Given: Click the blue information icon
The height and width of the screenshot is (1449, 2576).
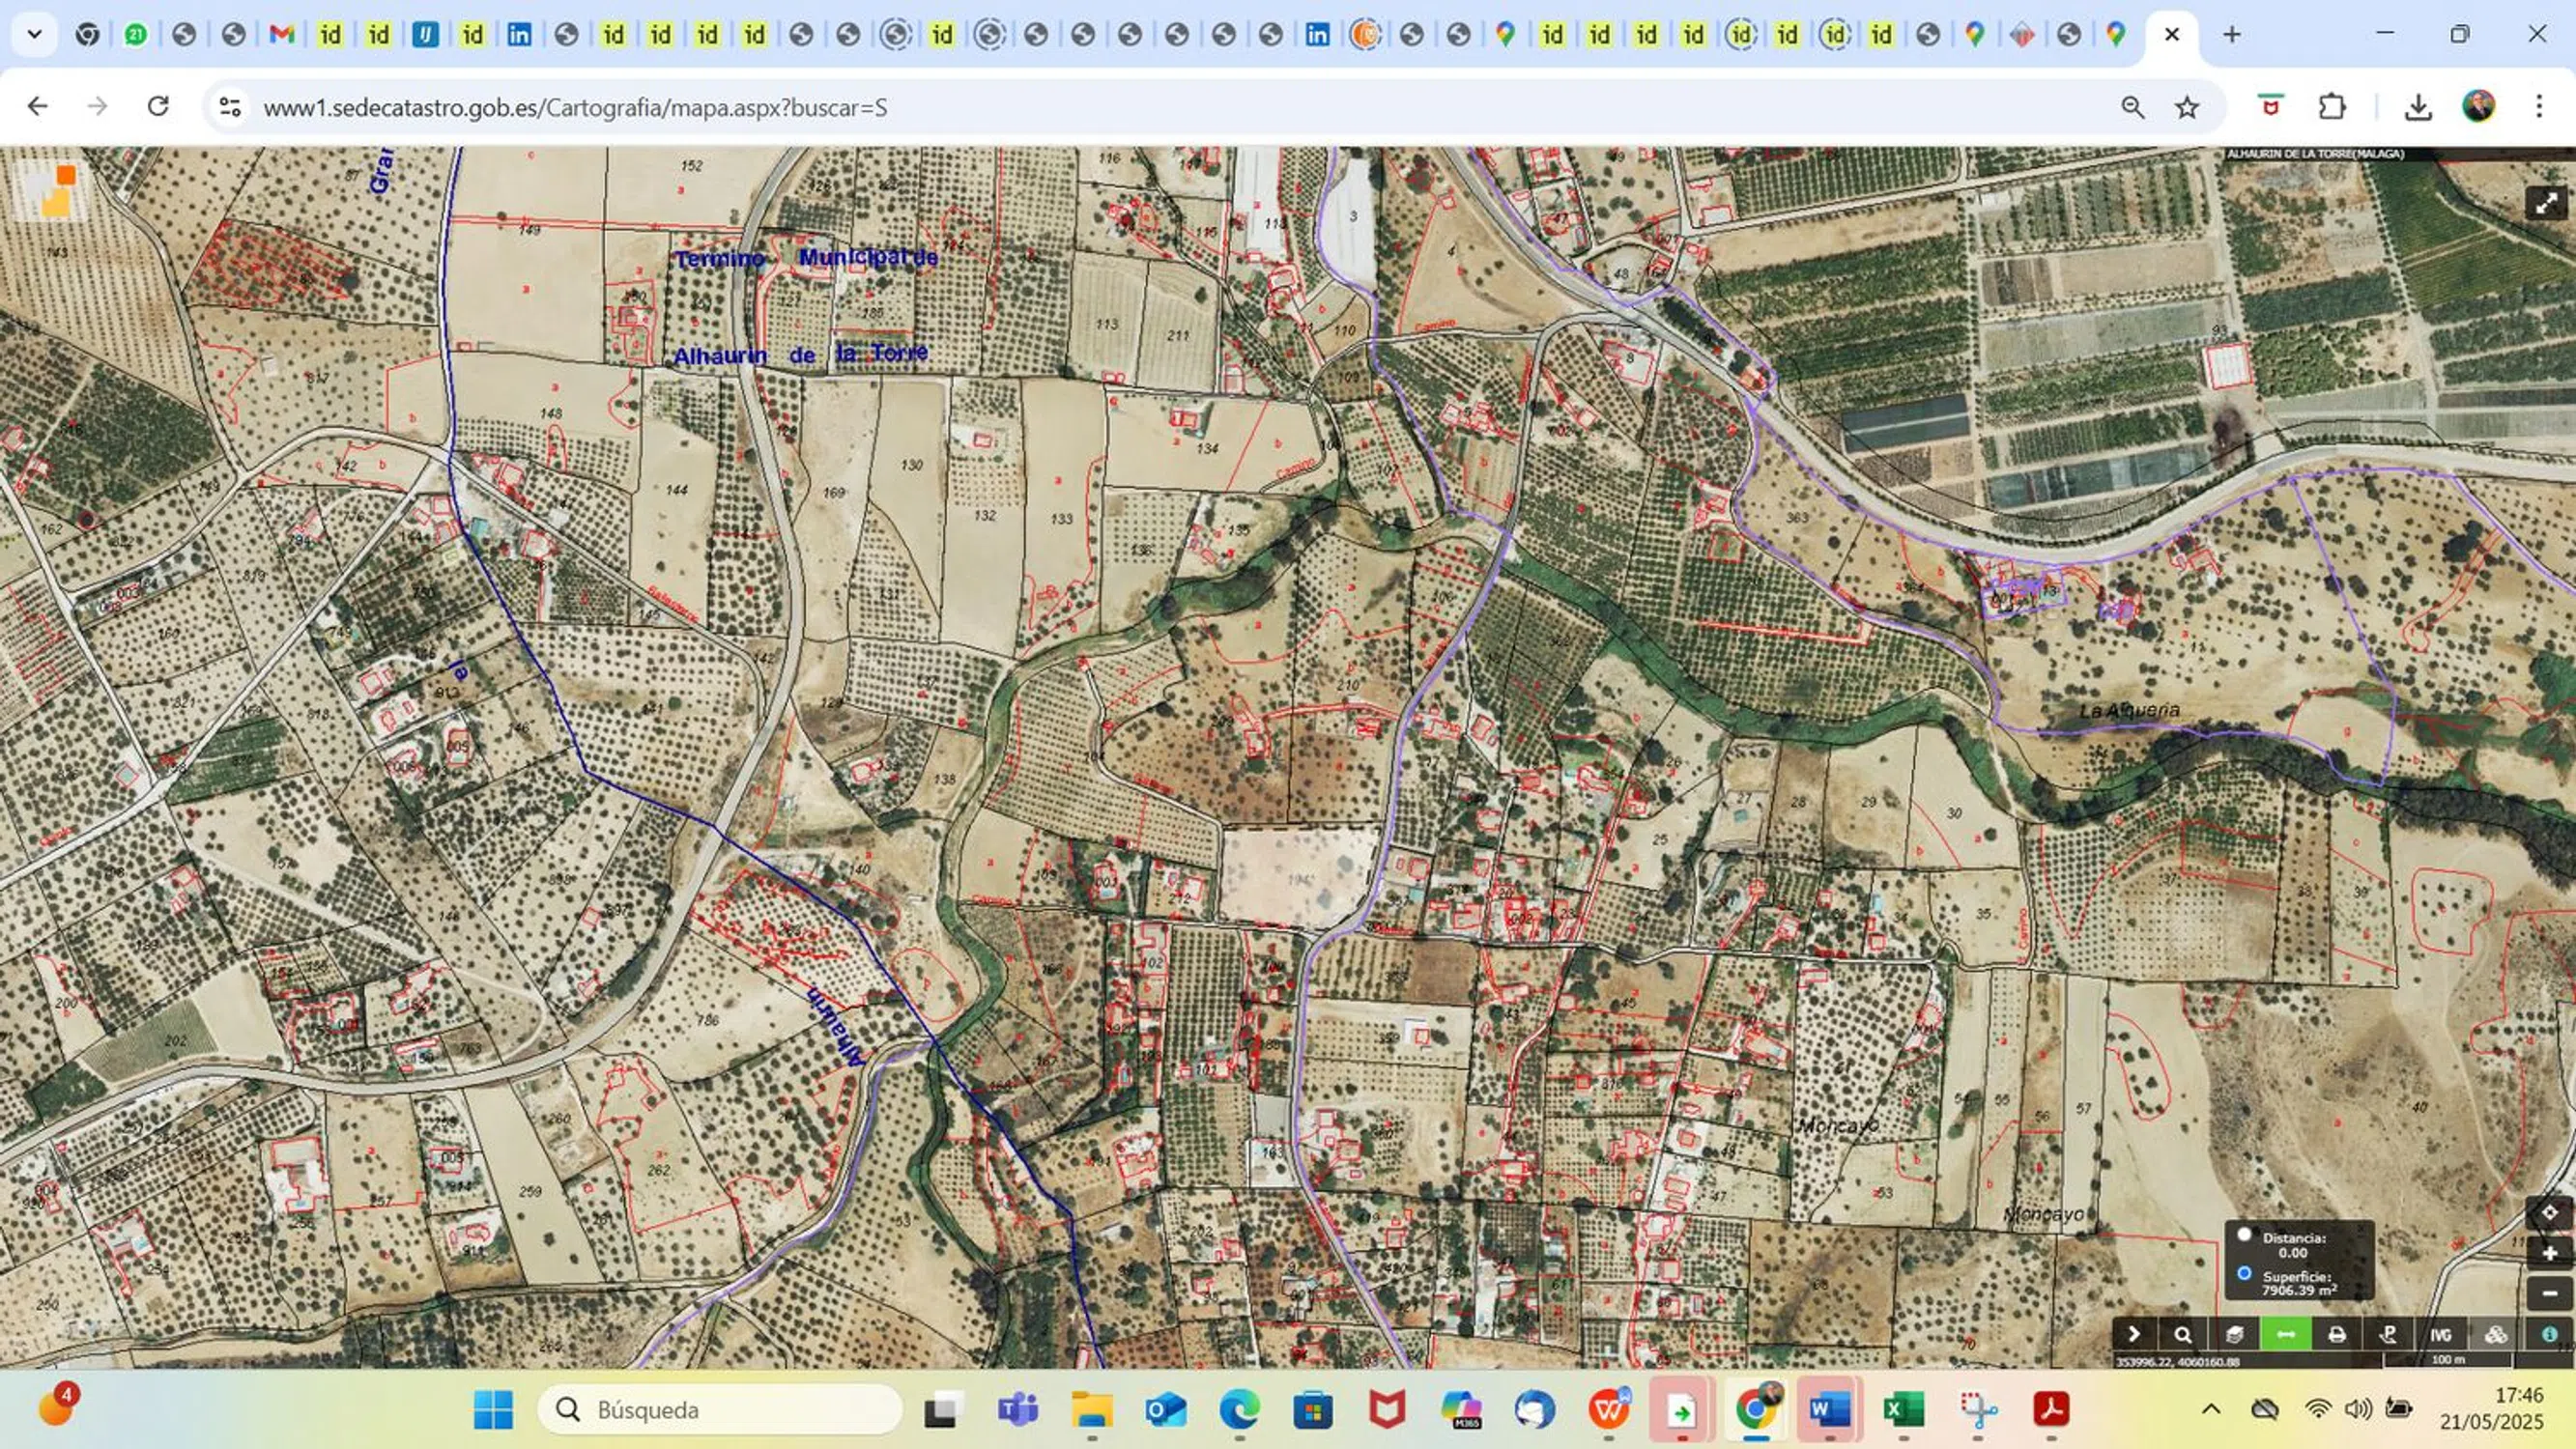Looking at the screenshot, I should pyautogui.click(x=2549, y=1334).
